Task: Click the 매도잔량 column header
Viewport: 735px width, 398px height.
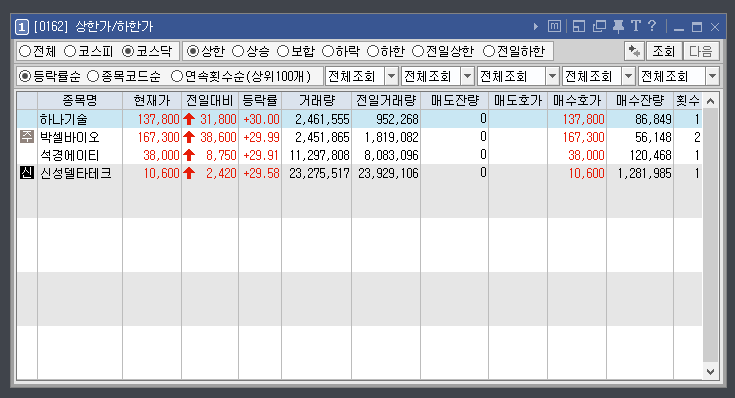Action: [455, 101]
